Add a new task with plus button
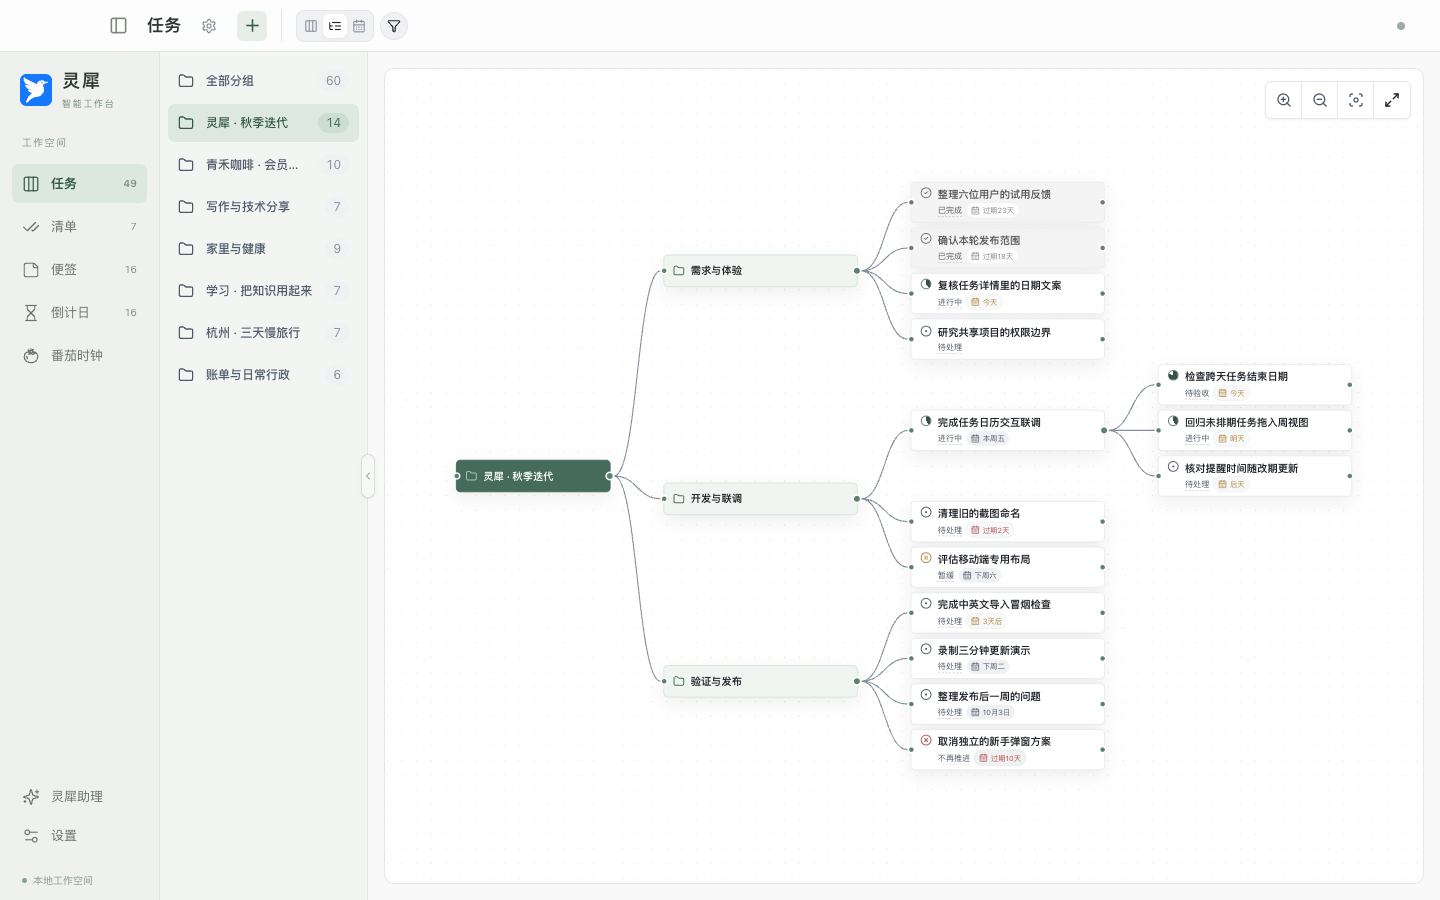 click(x=252, y=26)
